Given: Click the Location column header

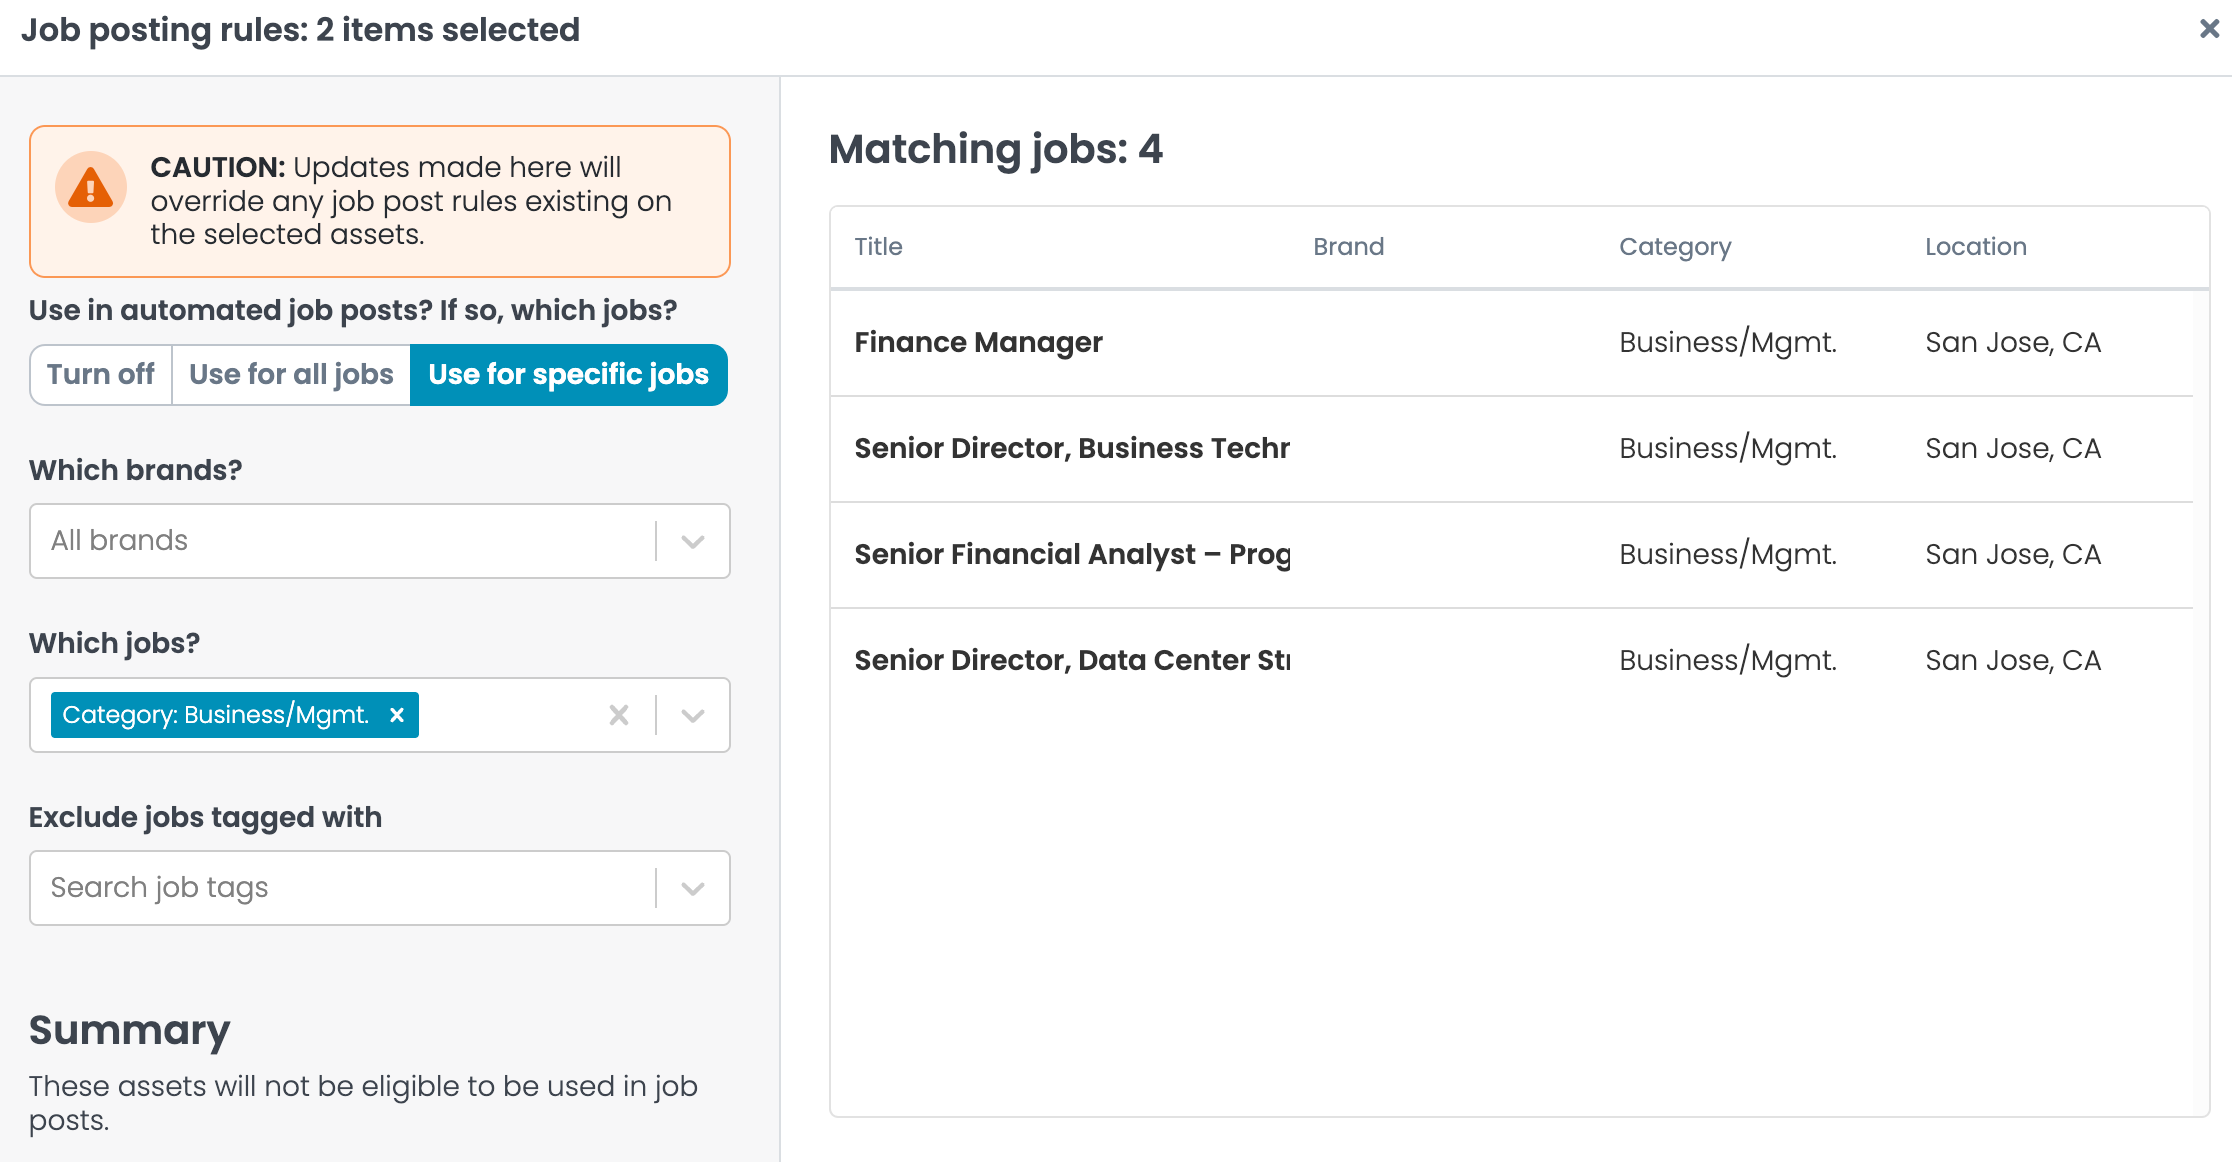Looking at the screenshot, I should [1975, 247].
